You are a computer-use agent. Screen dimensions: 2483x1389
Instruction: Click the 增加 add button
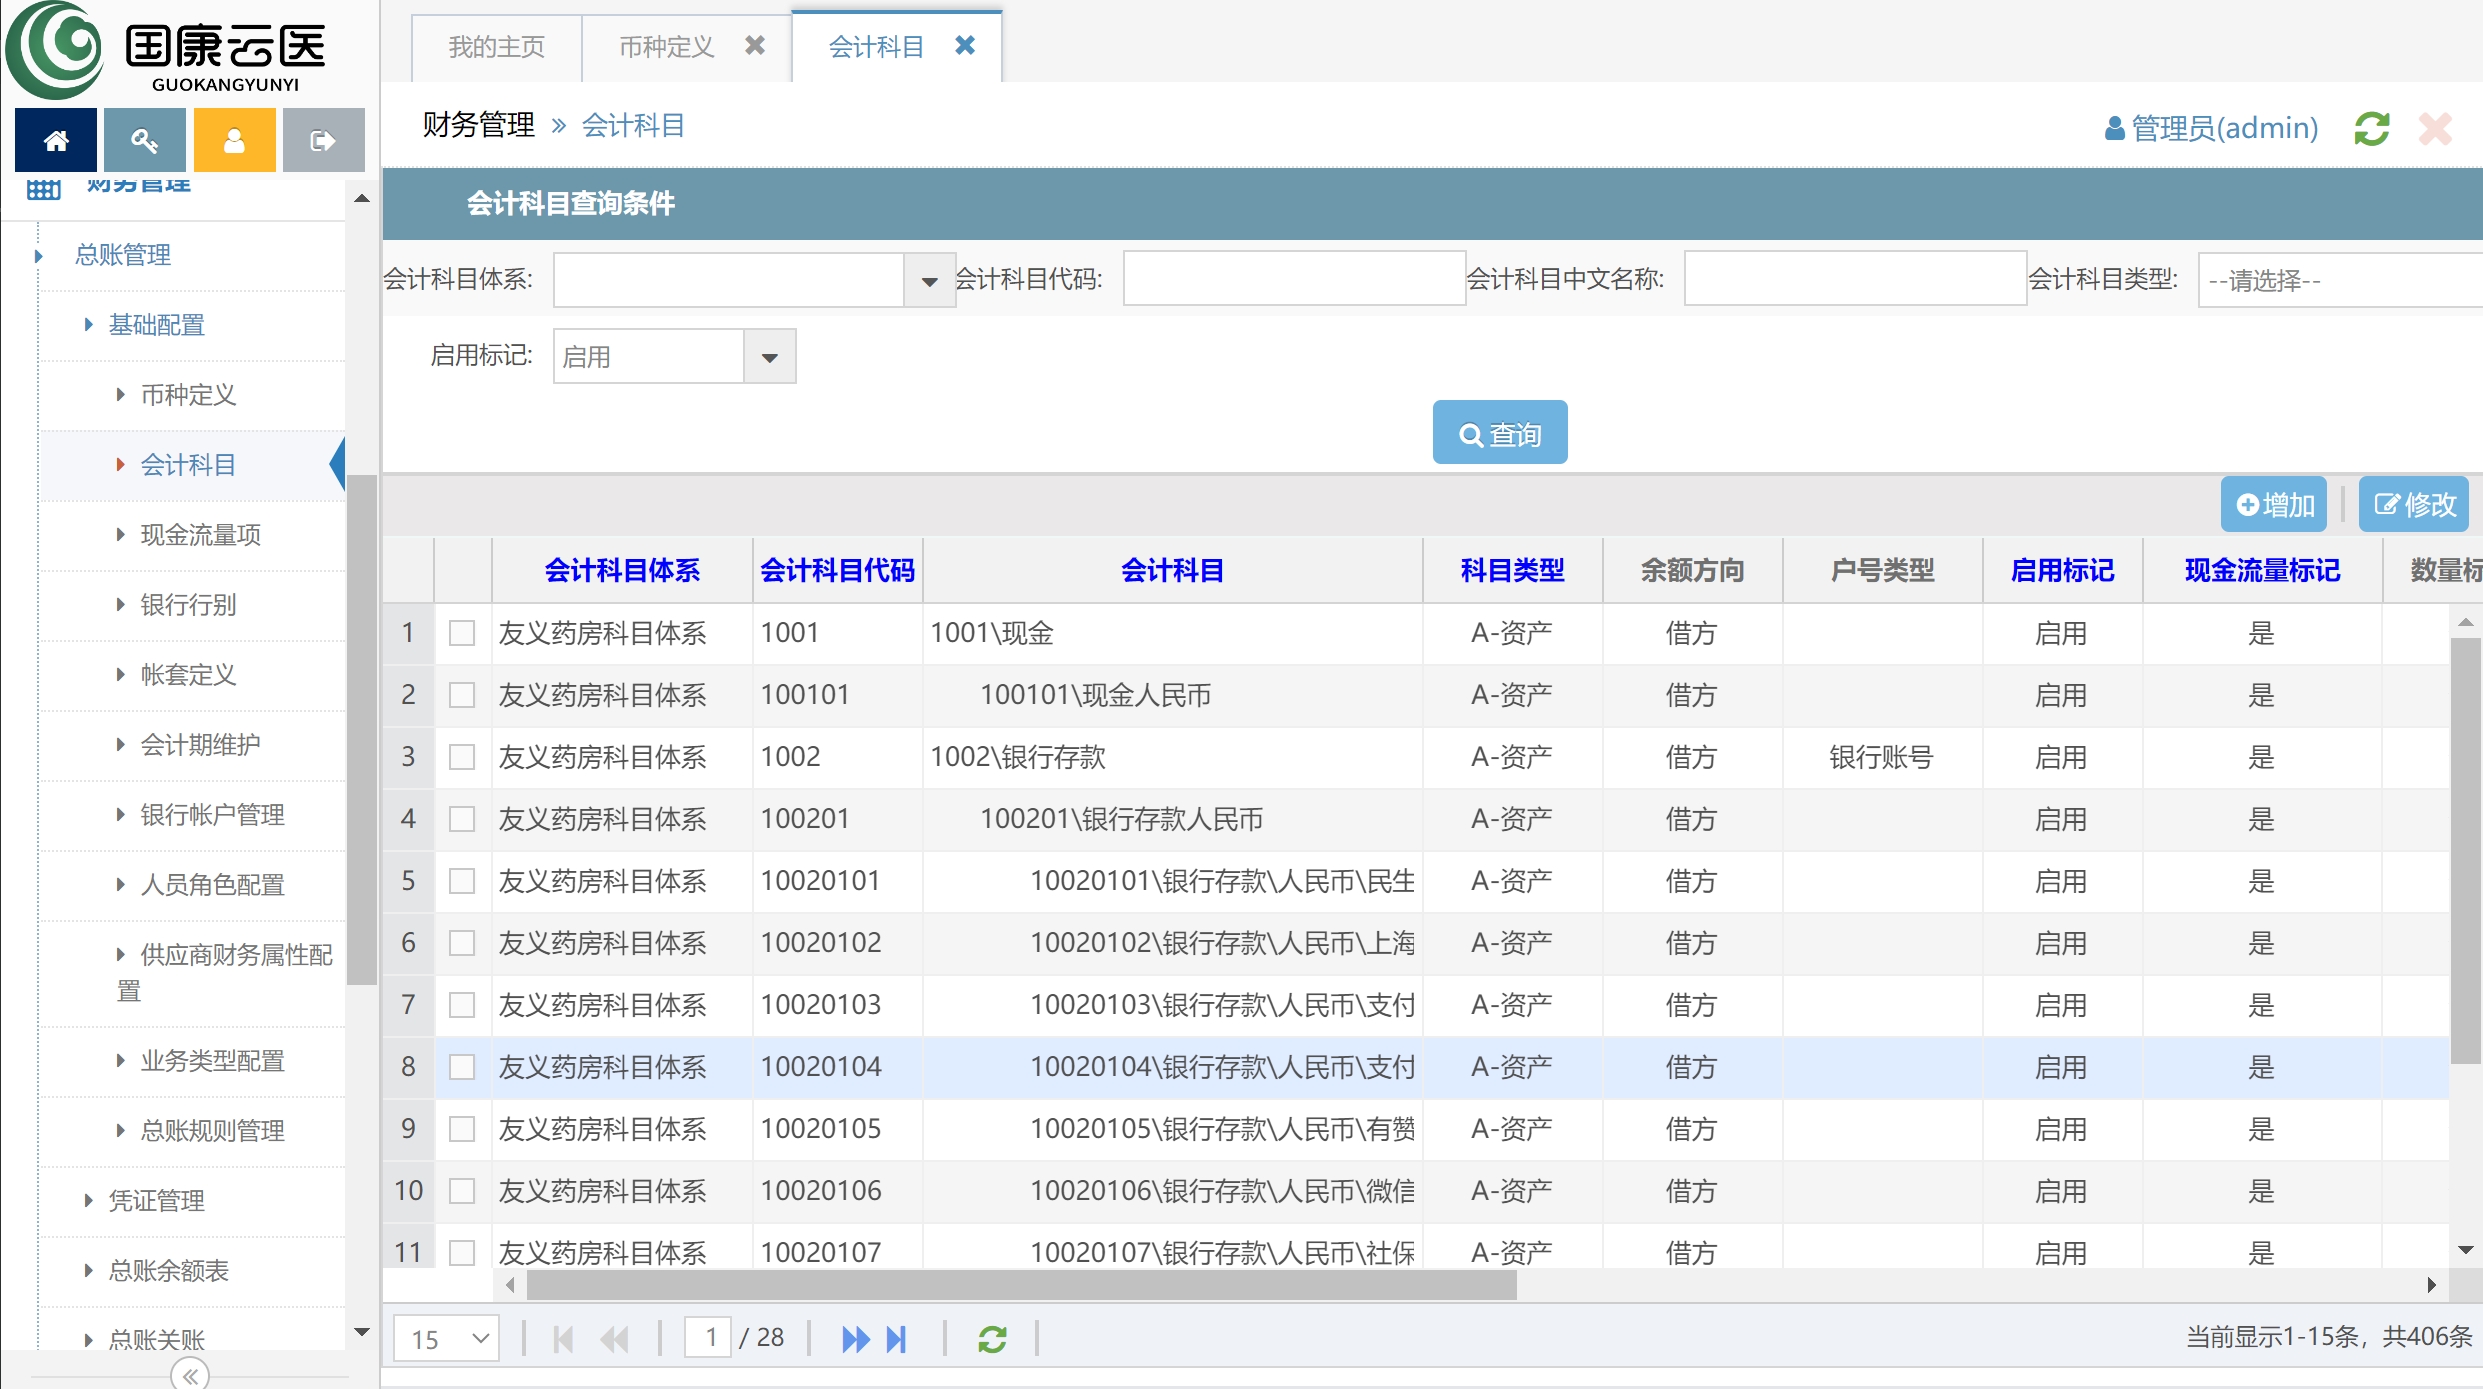tap(2274, 505)
